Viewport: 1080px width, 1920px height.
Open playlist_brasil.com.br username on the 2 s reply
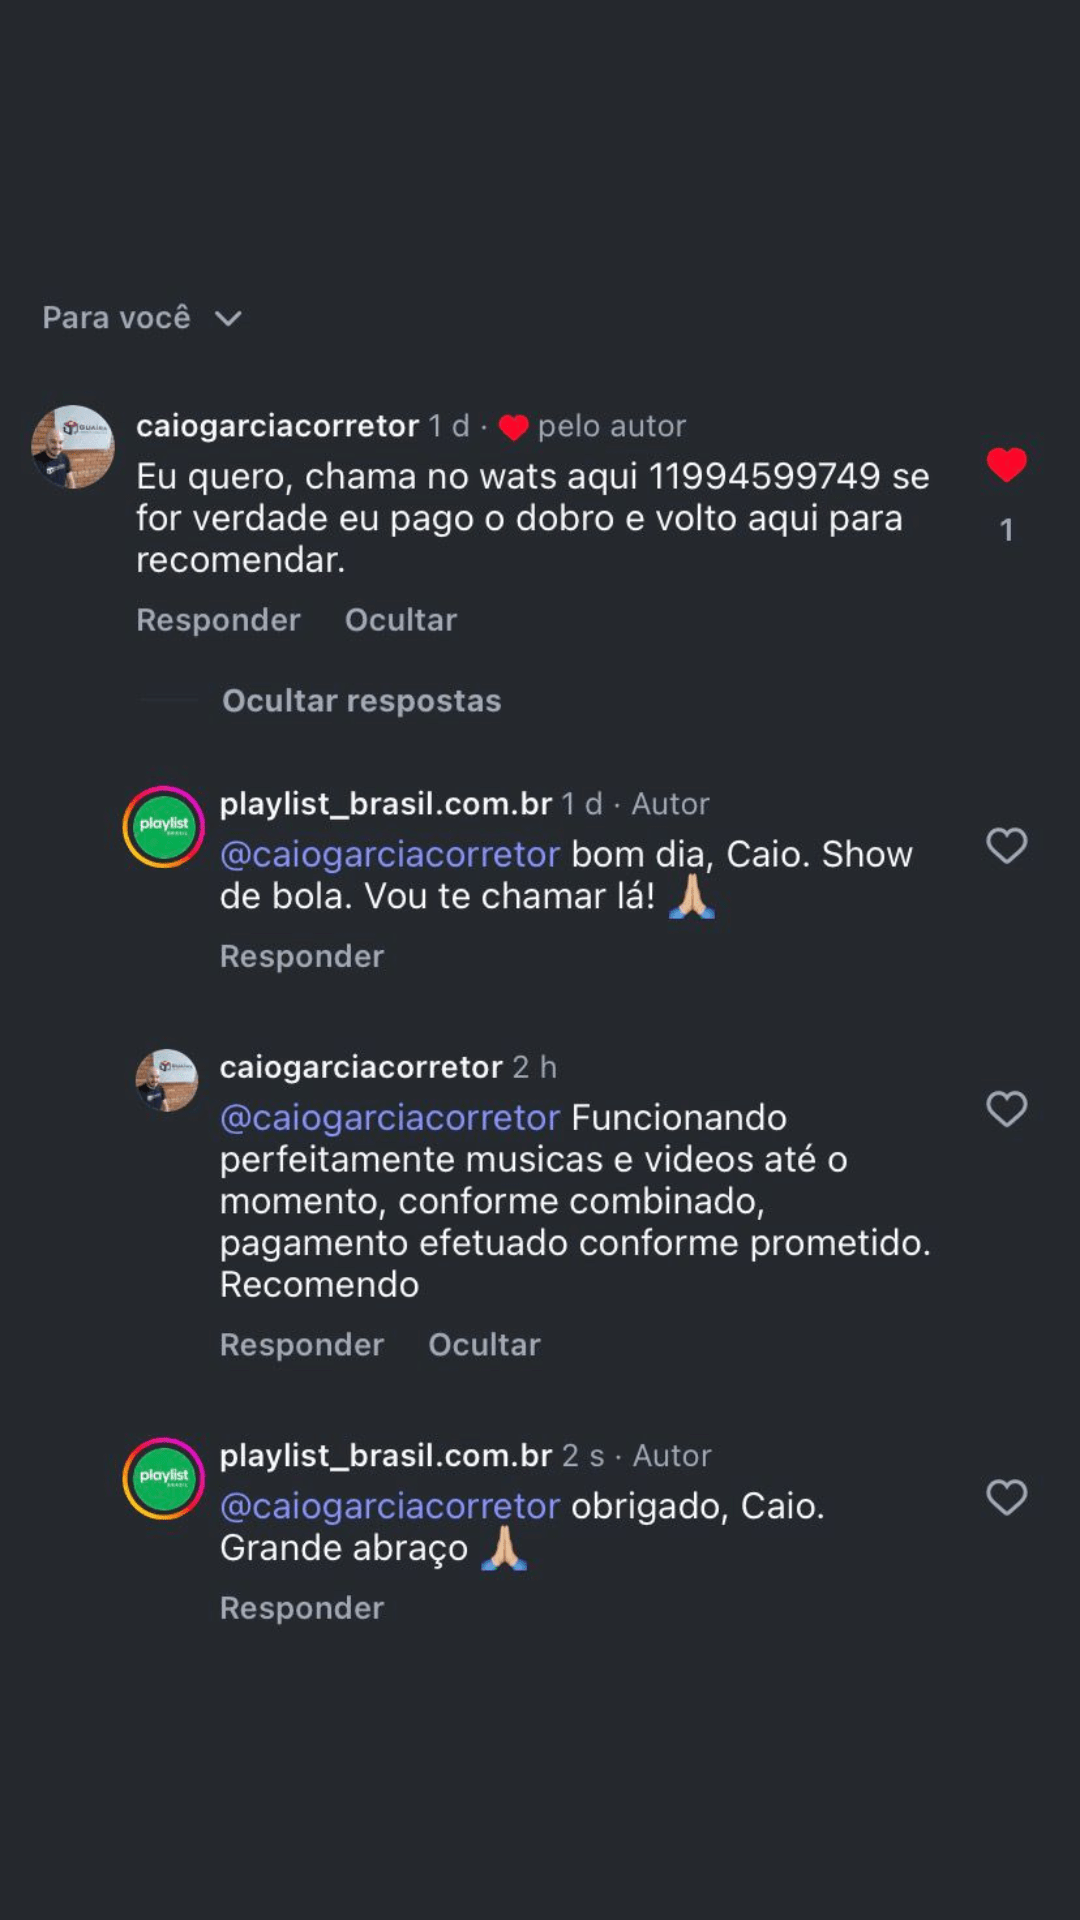click(x=385, y=1455)
